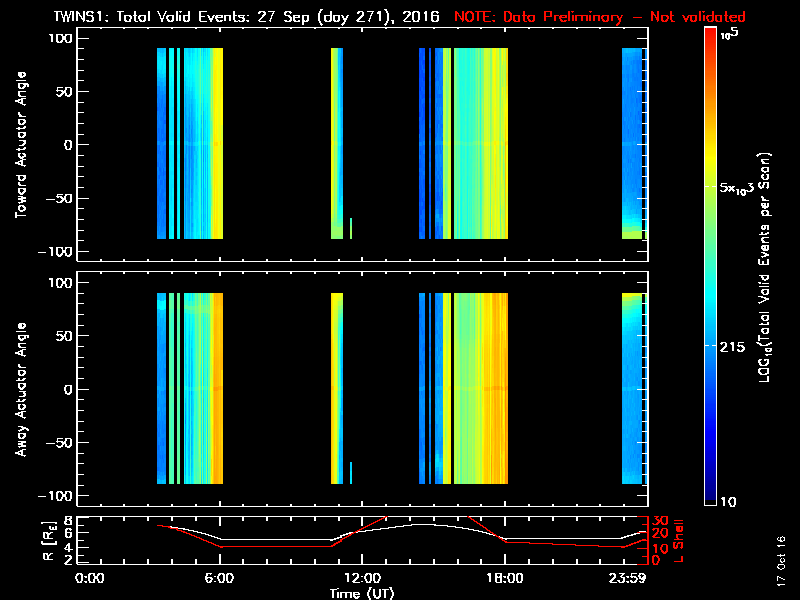Click the '6:00' time tick label
Viewport: 800px width, 600px height.
point(219,579)
